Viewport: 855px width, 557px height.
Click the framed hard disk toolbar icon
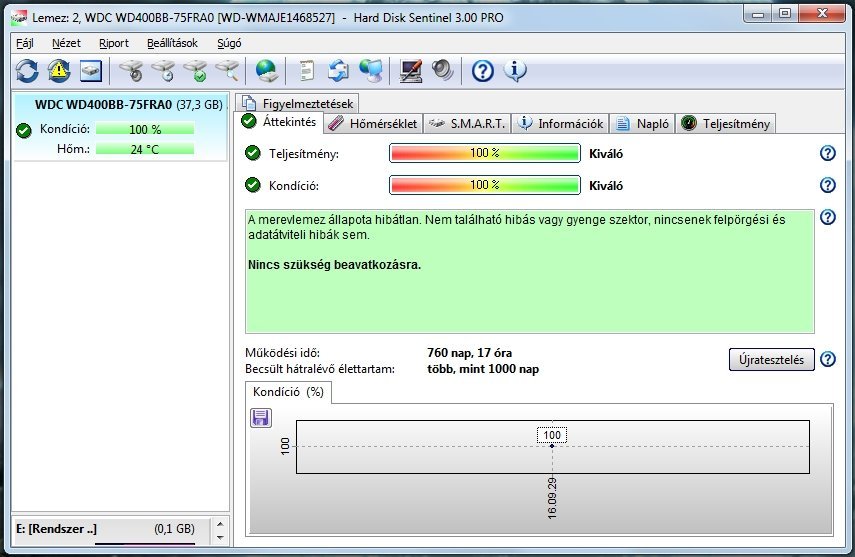click(91, 71)
